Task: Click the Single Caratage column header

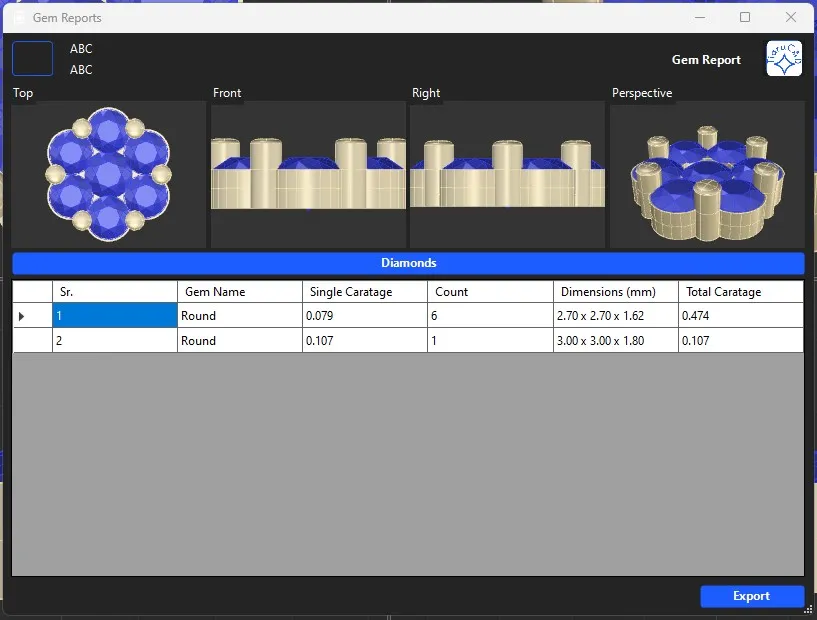Action: click(x=365, y=292)
